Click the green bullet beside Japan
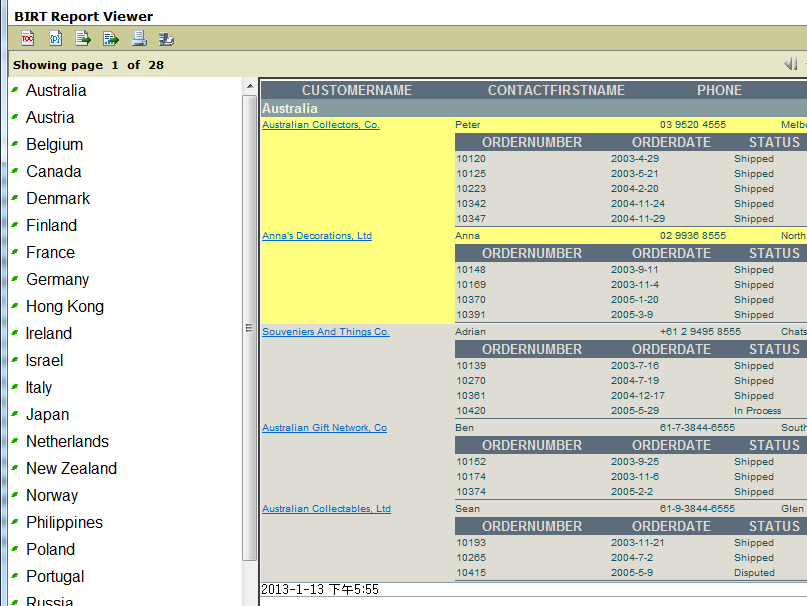 point(15,413)
